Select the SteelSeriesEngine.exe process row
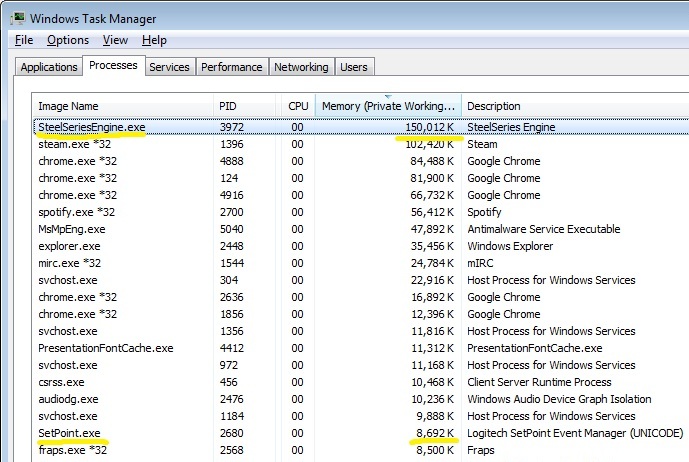 point(361,127)
